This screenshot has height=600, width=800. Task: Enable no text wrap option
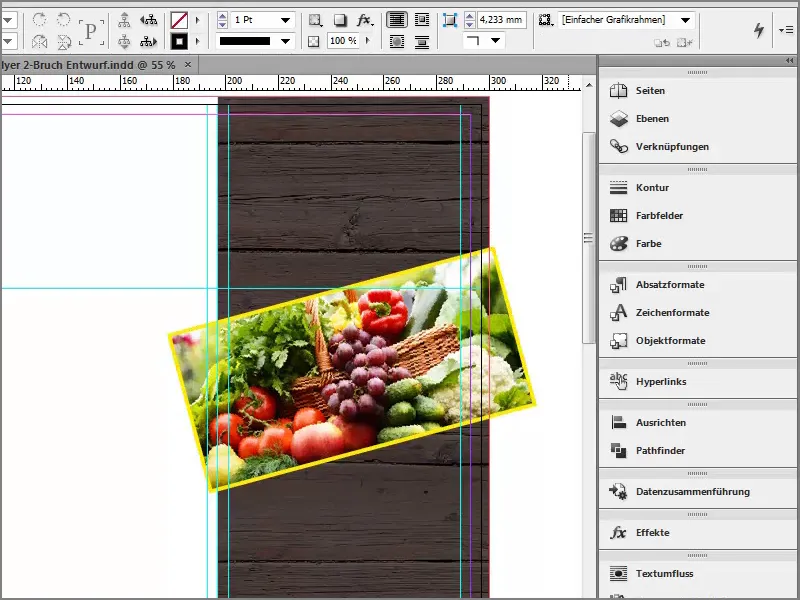click(x=396, y=20)
